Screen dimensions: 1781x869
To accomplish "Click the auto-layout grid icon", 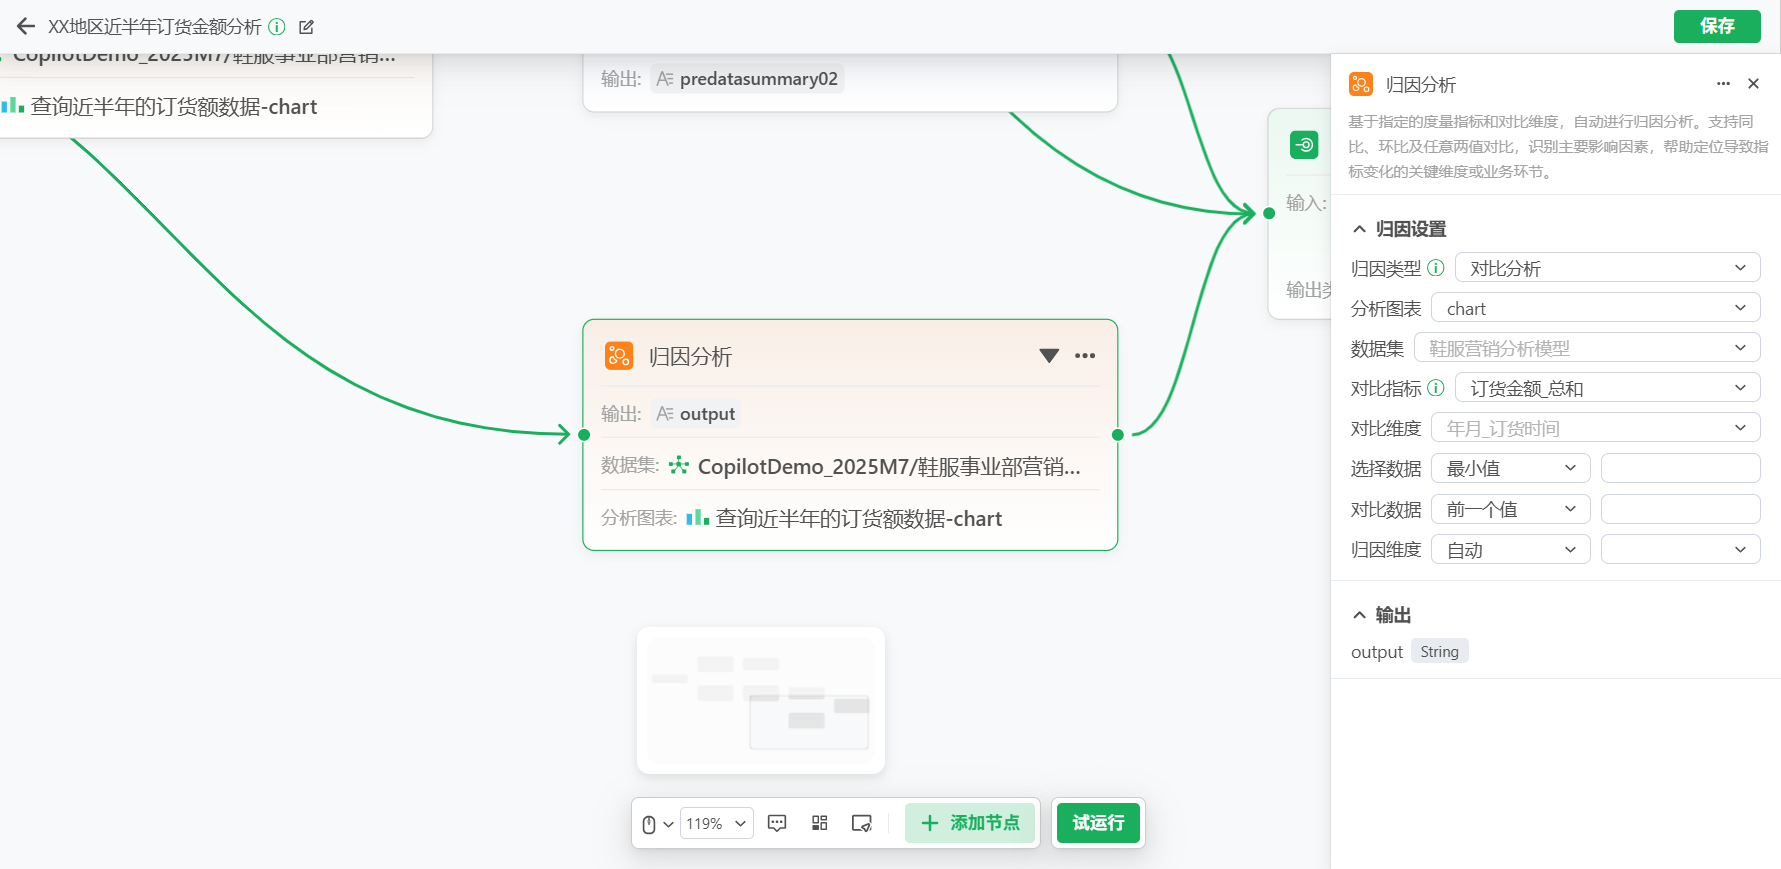I will coord(820,823).
